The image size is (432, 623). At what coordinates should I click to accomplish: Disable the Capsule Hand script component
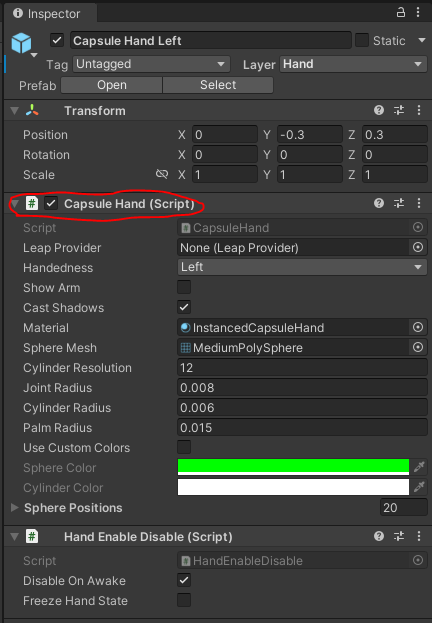51,203
